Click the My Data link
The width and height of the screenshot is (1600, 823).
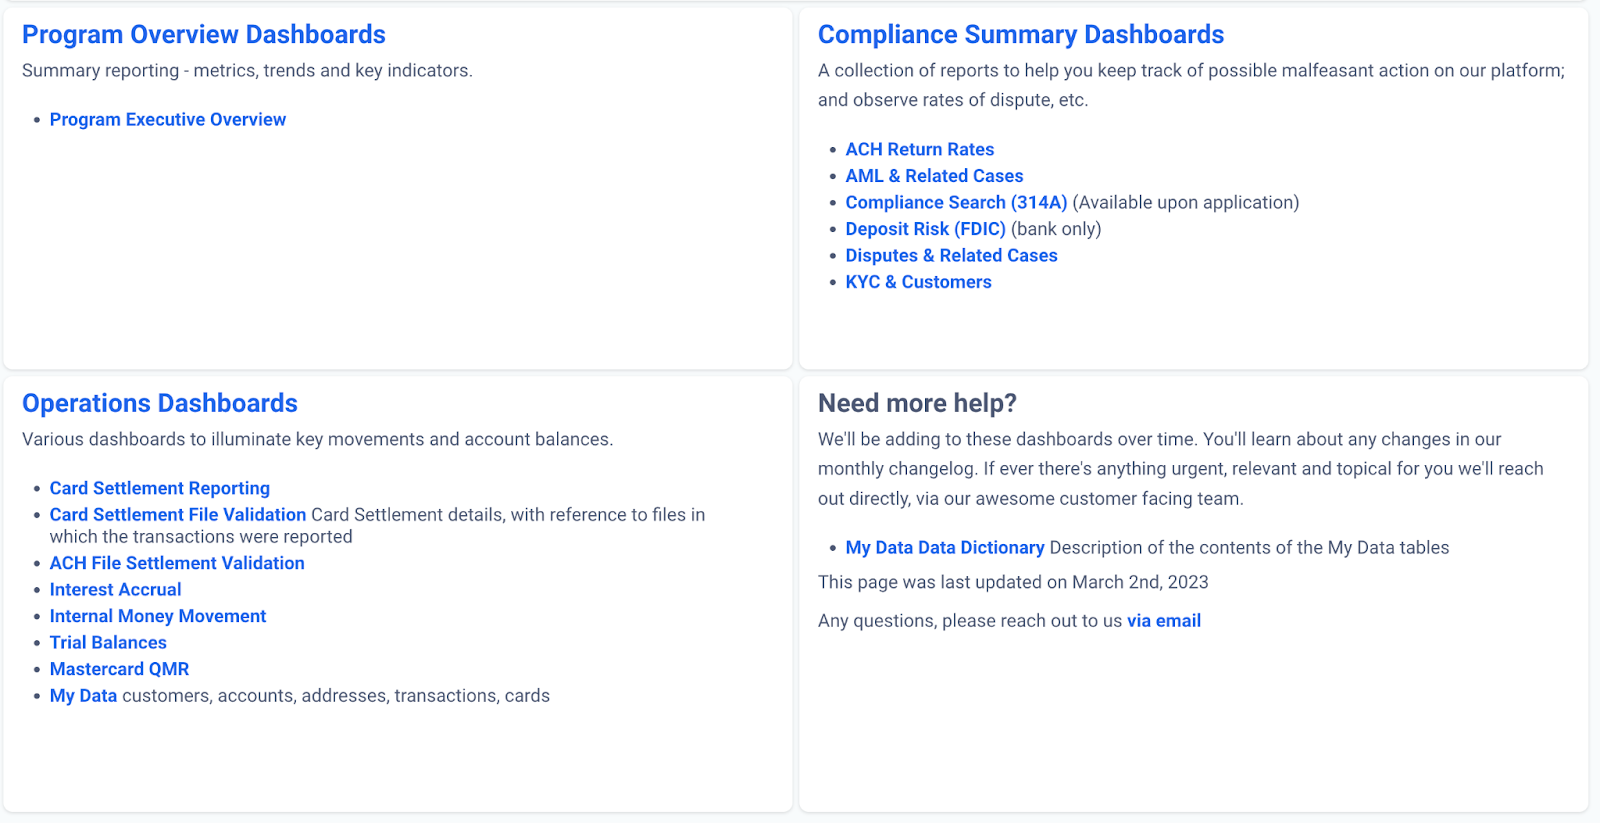(83, 696)
